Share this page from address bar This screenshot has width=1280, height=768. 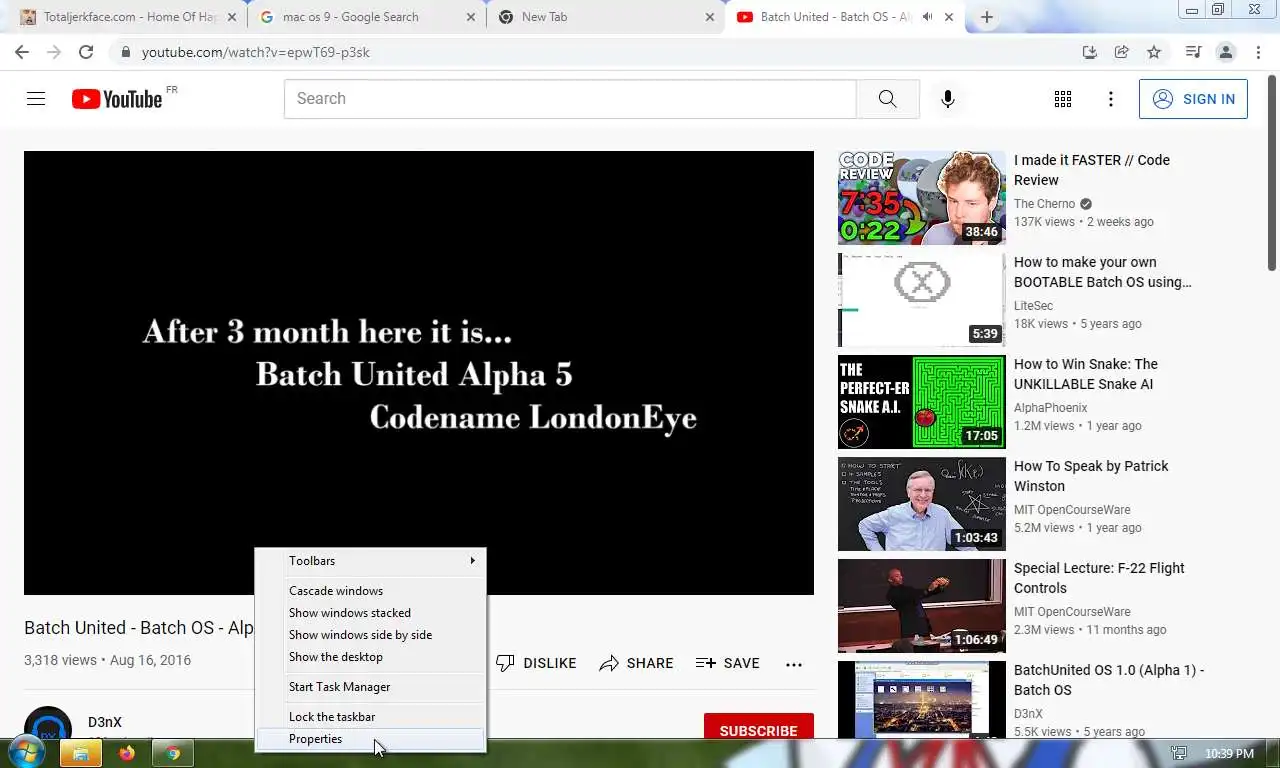[1122, 52]
